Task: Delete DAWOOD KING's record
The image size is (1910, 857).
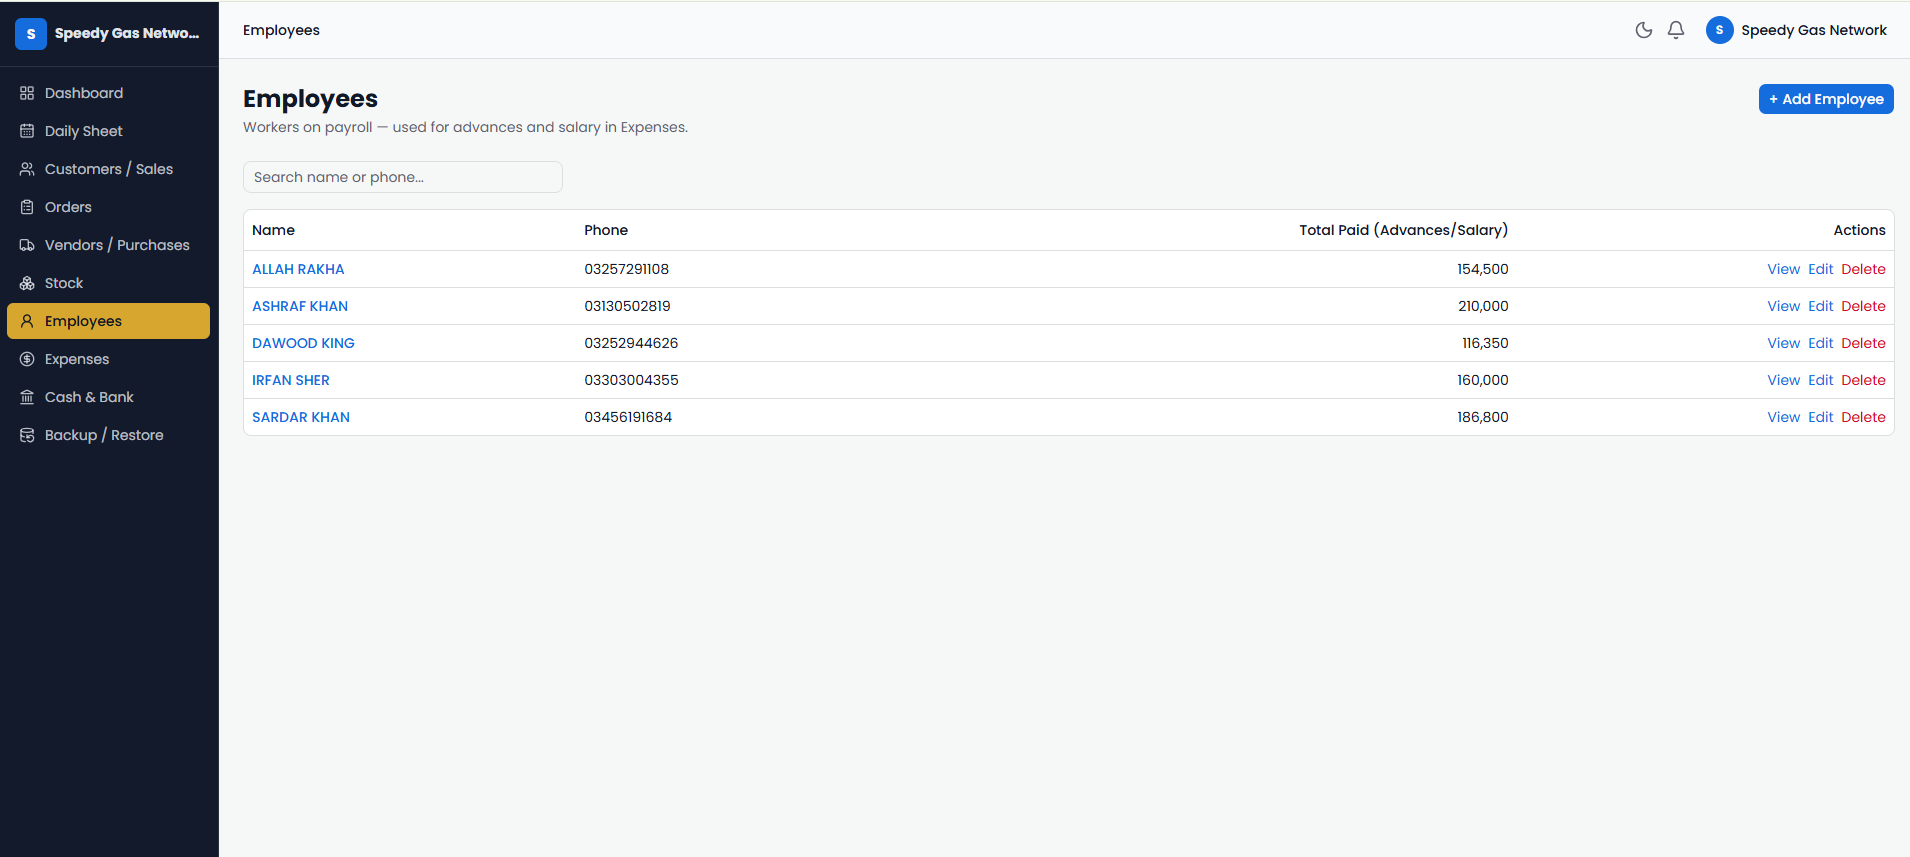Action: point(1863,343)
